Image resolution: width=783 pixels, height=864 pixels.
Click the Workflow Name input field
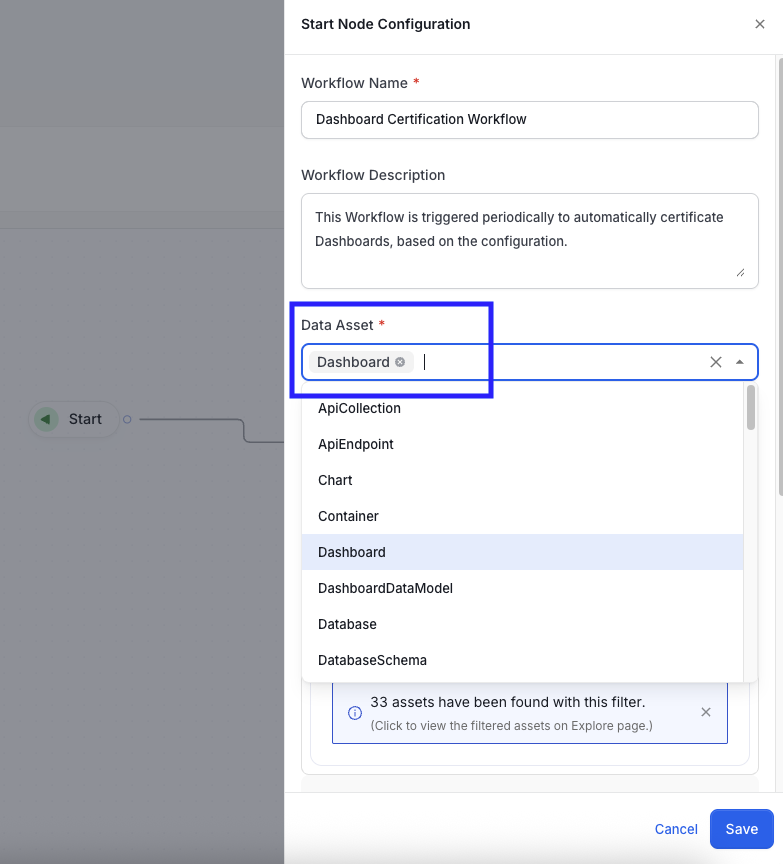(x=529, y=120)
